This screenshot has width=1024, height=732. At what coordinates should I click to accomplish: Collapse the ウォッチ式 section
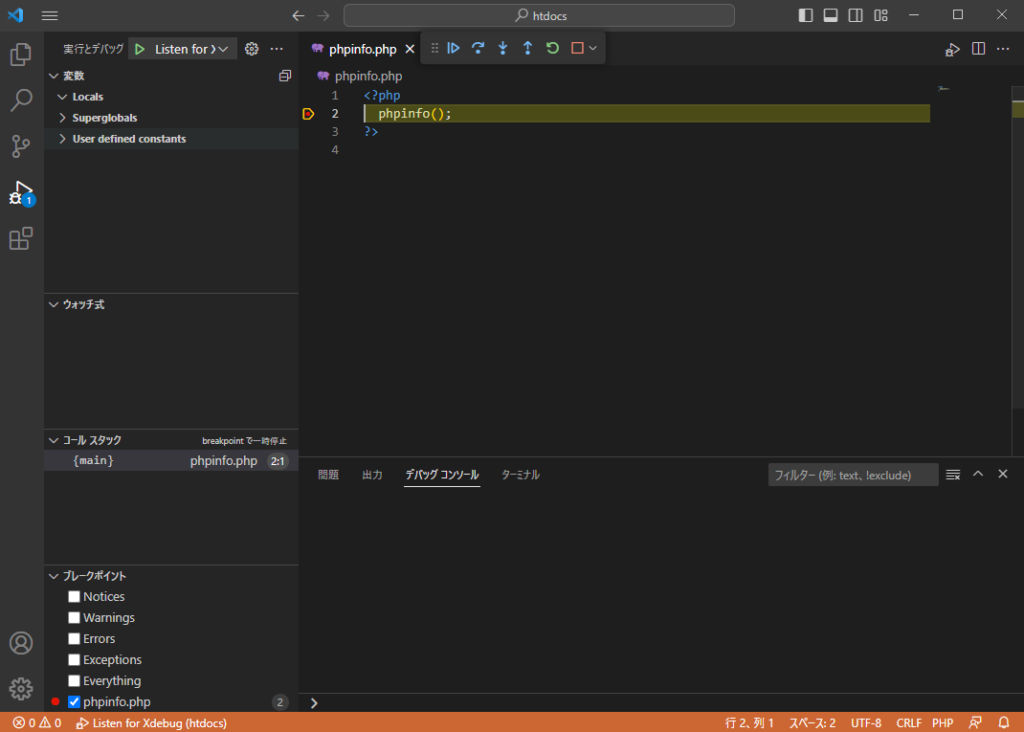54,304
